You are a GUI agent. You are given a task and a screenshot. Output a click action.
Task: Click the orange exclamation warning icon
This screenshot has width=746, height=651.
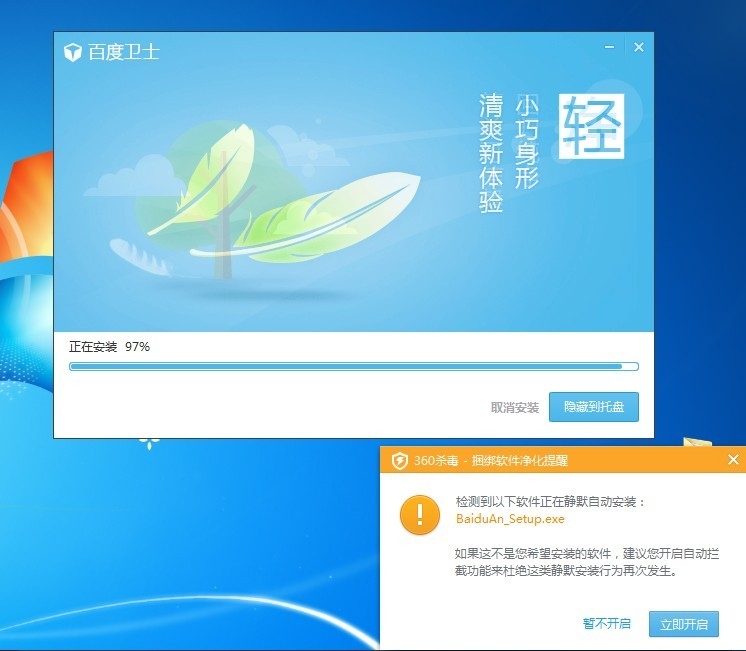click(x=419, y=515)
